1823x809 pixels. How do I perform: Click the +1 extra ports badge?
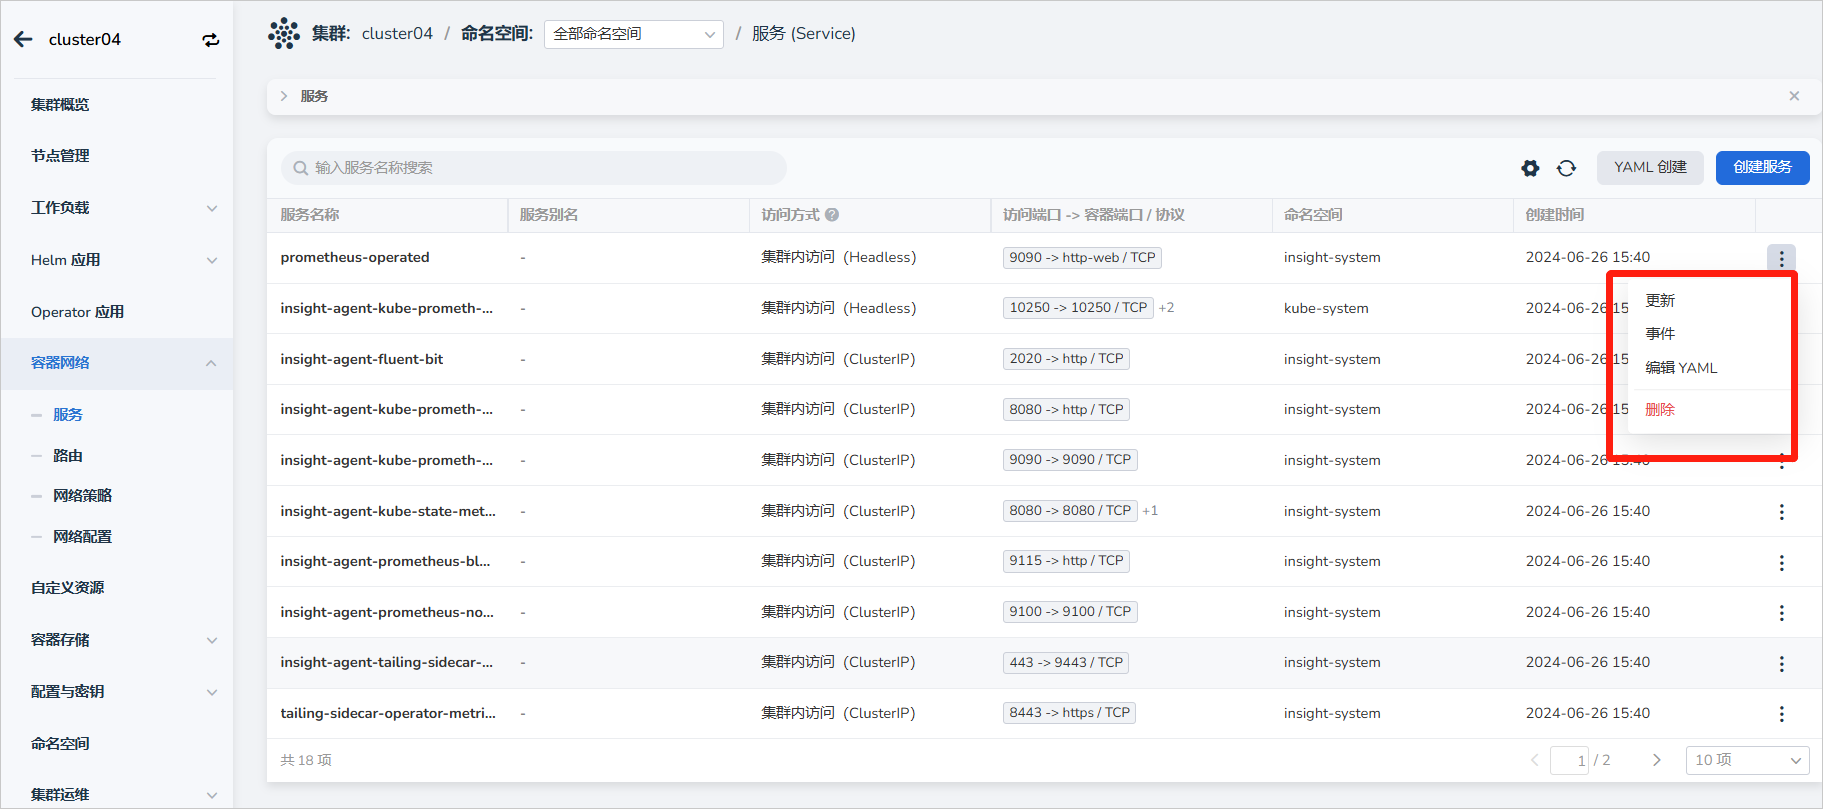click(x=1150, y=511)
